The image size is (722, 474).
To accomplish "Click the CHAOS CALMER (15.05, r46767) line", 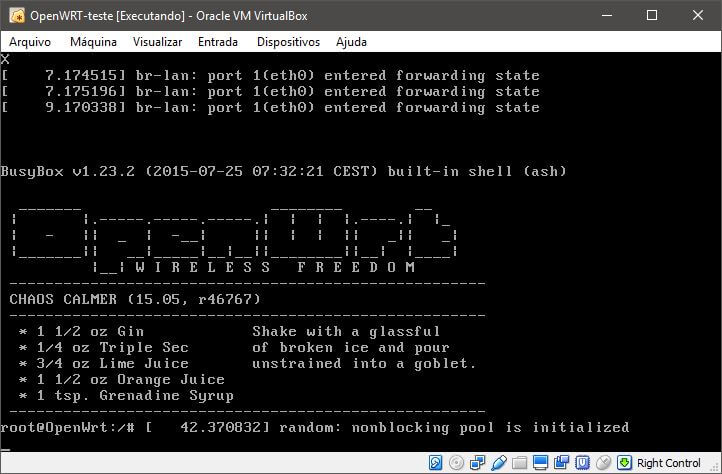I will pos(135,299).
